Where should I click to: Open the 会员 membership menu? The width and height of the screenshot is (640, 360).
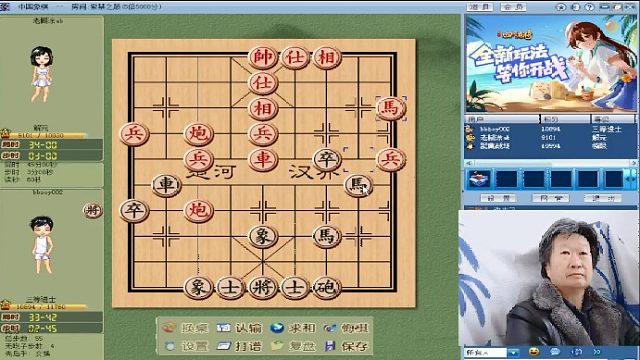tap(513, 7)
